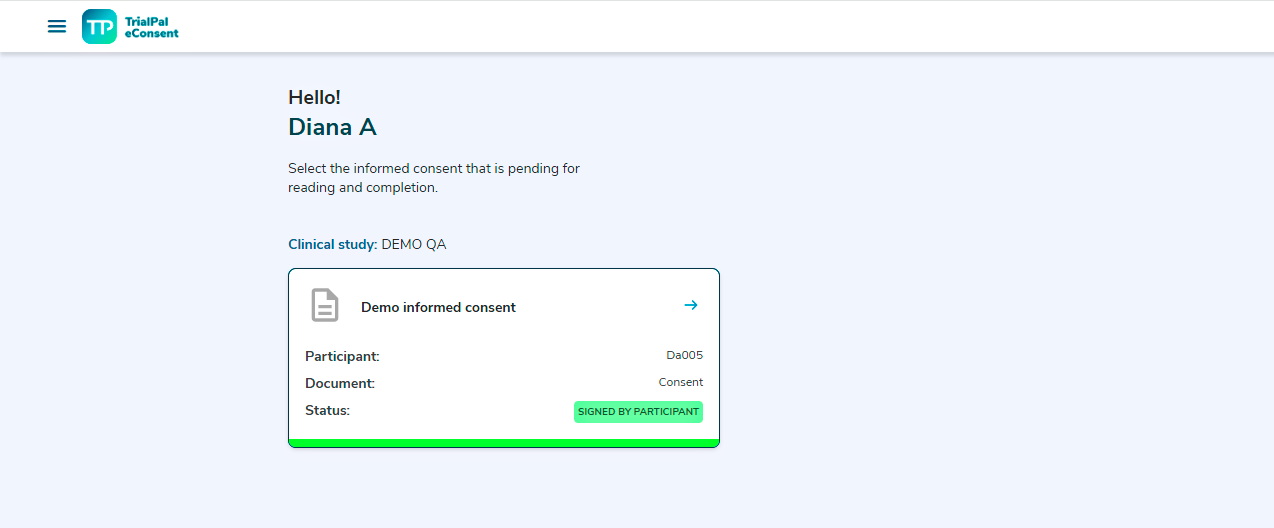Click the Participant label on the card
The height and width of the screenshot is (528, 1274).
342,356
